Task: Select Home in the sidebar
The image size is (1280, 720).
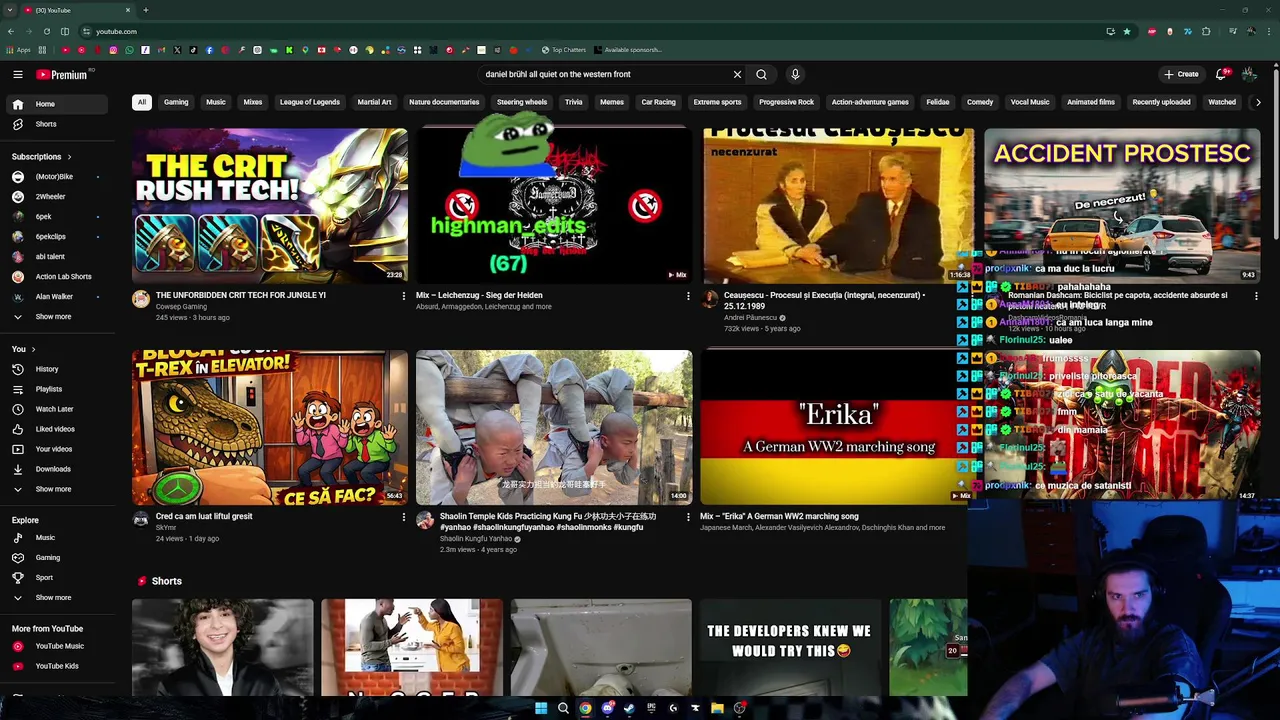Action: click(58, 104)
